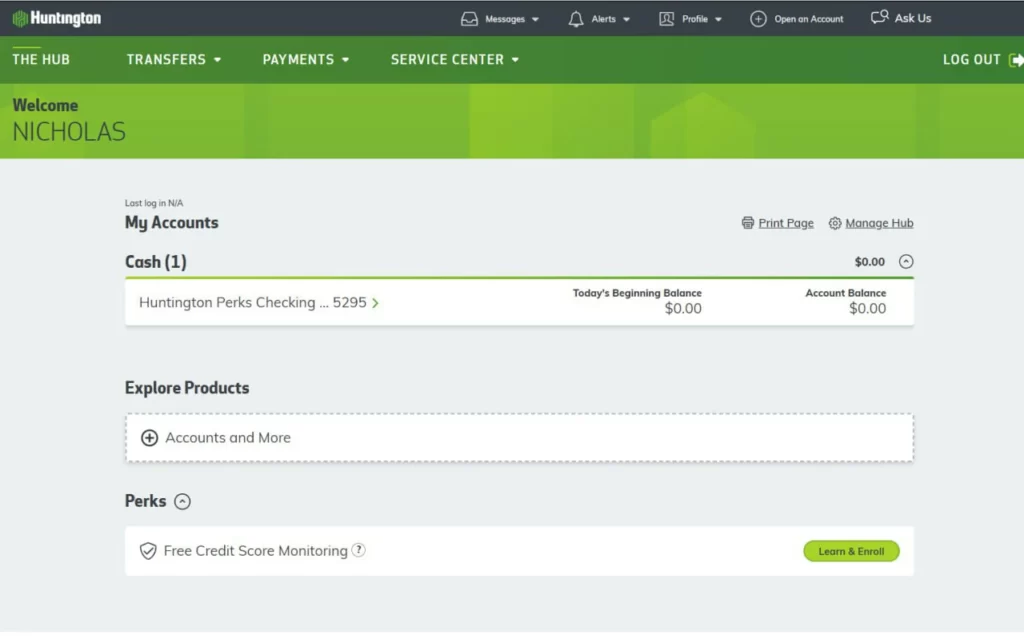This screenshot has height=638, width=1024.
Task: Click the plus icon in Accounts and More
Action: click(150, 438)
